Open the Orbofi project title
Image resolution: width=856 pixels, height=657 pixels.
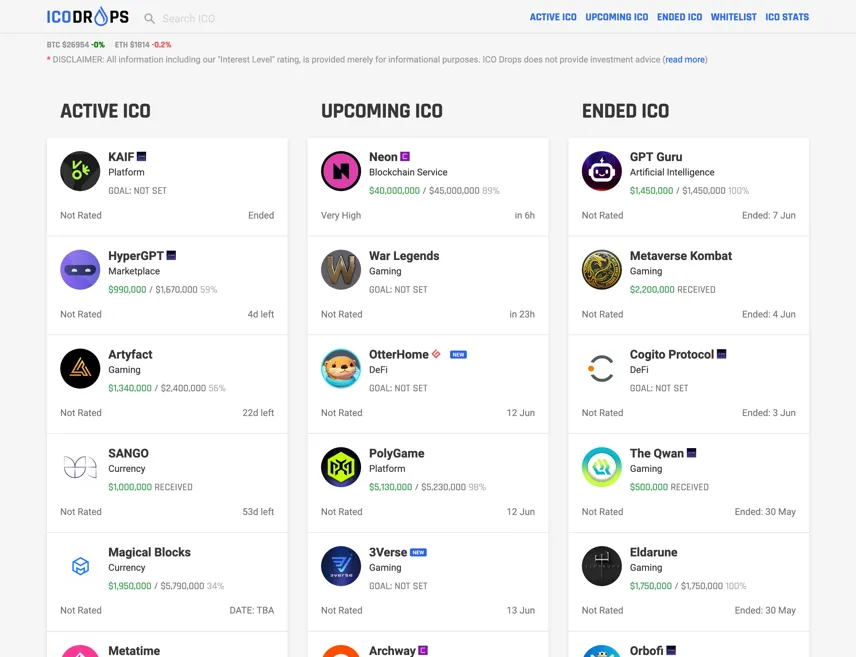point(647,650)
